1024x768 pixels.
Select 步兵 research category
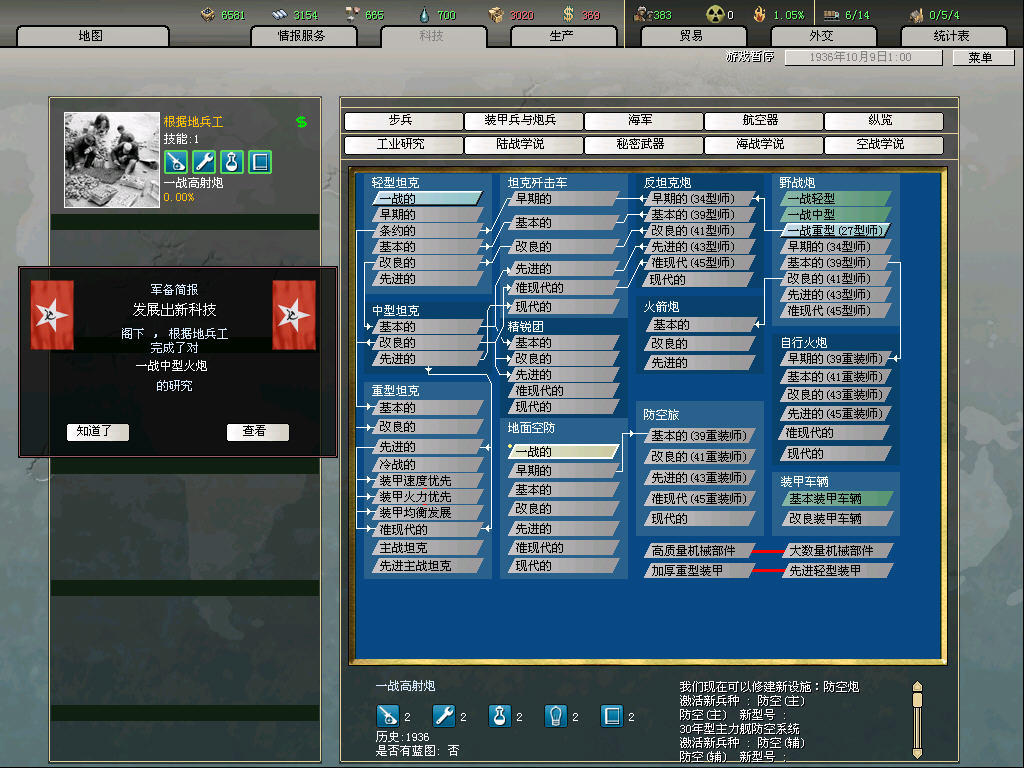pyautogui.click(x=403, y=121)
